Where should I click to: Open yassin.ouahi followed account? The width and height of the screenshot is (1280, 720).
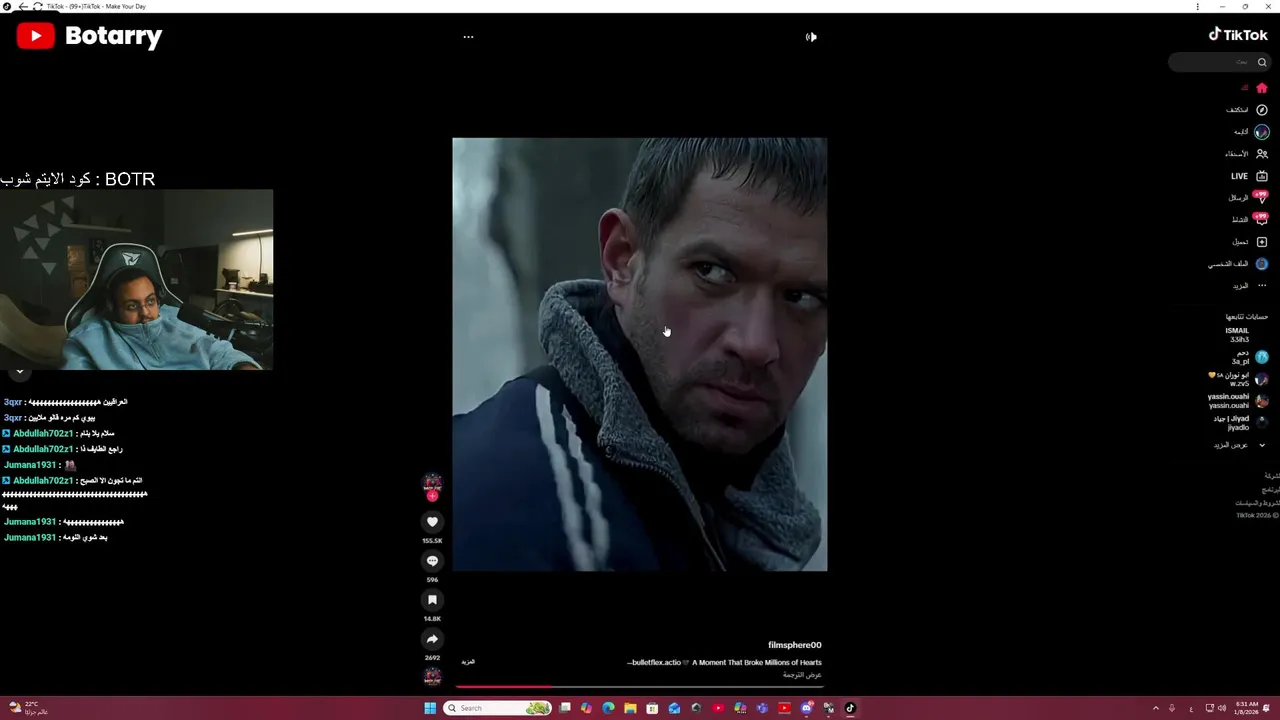click(1238, 401)
